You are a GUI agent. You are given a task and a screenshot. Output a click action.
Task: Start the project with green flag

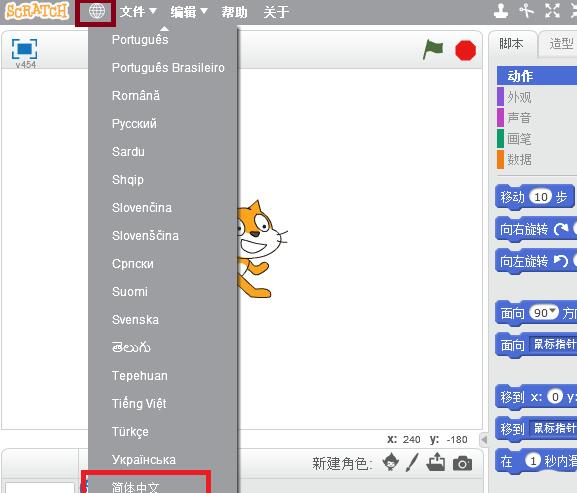433,49
